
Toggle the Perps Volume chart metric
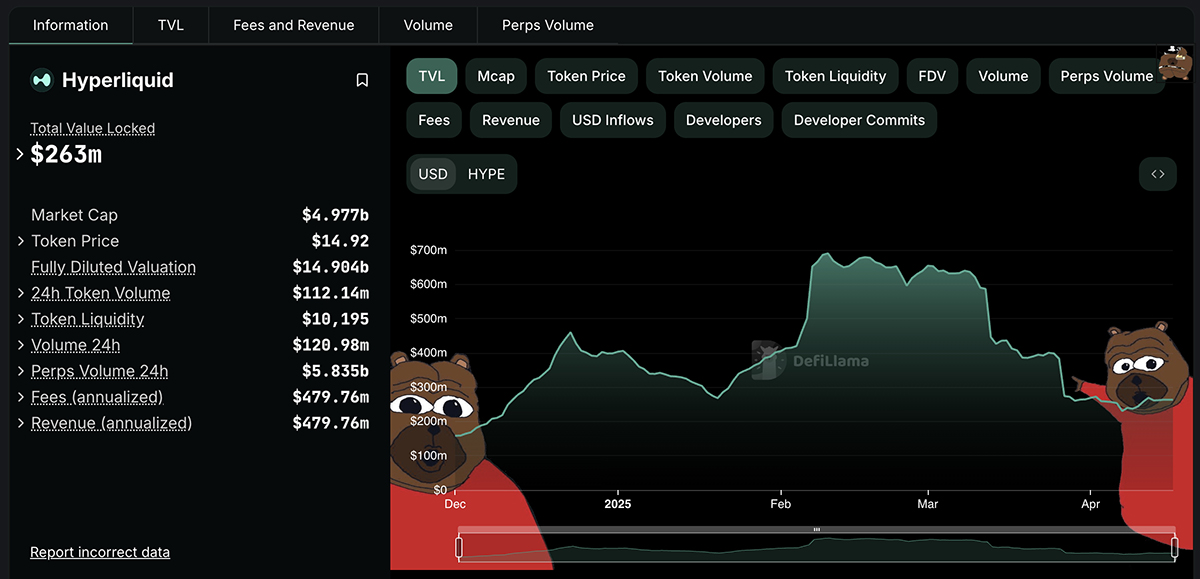(x=1107, y=76)
